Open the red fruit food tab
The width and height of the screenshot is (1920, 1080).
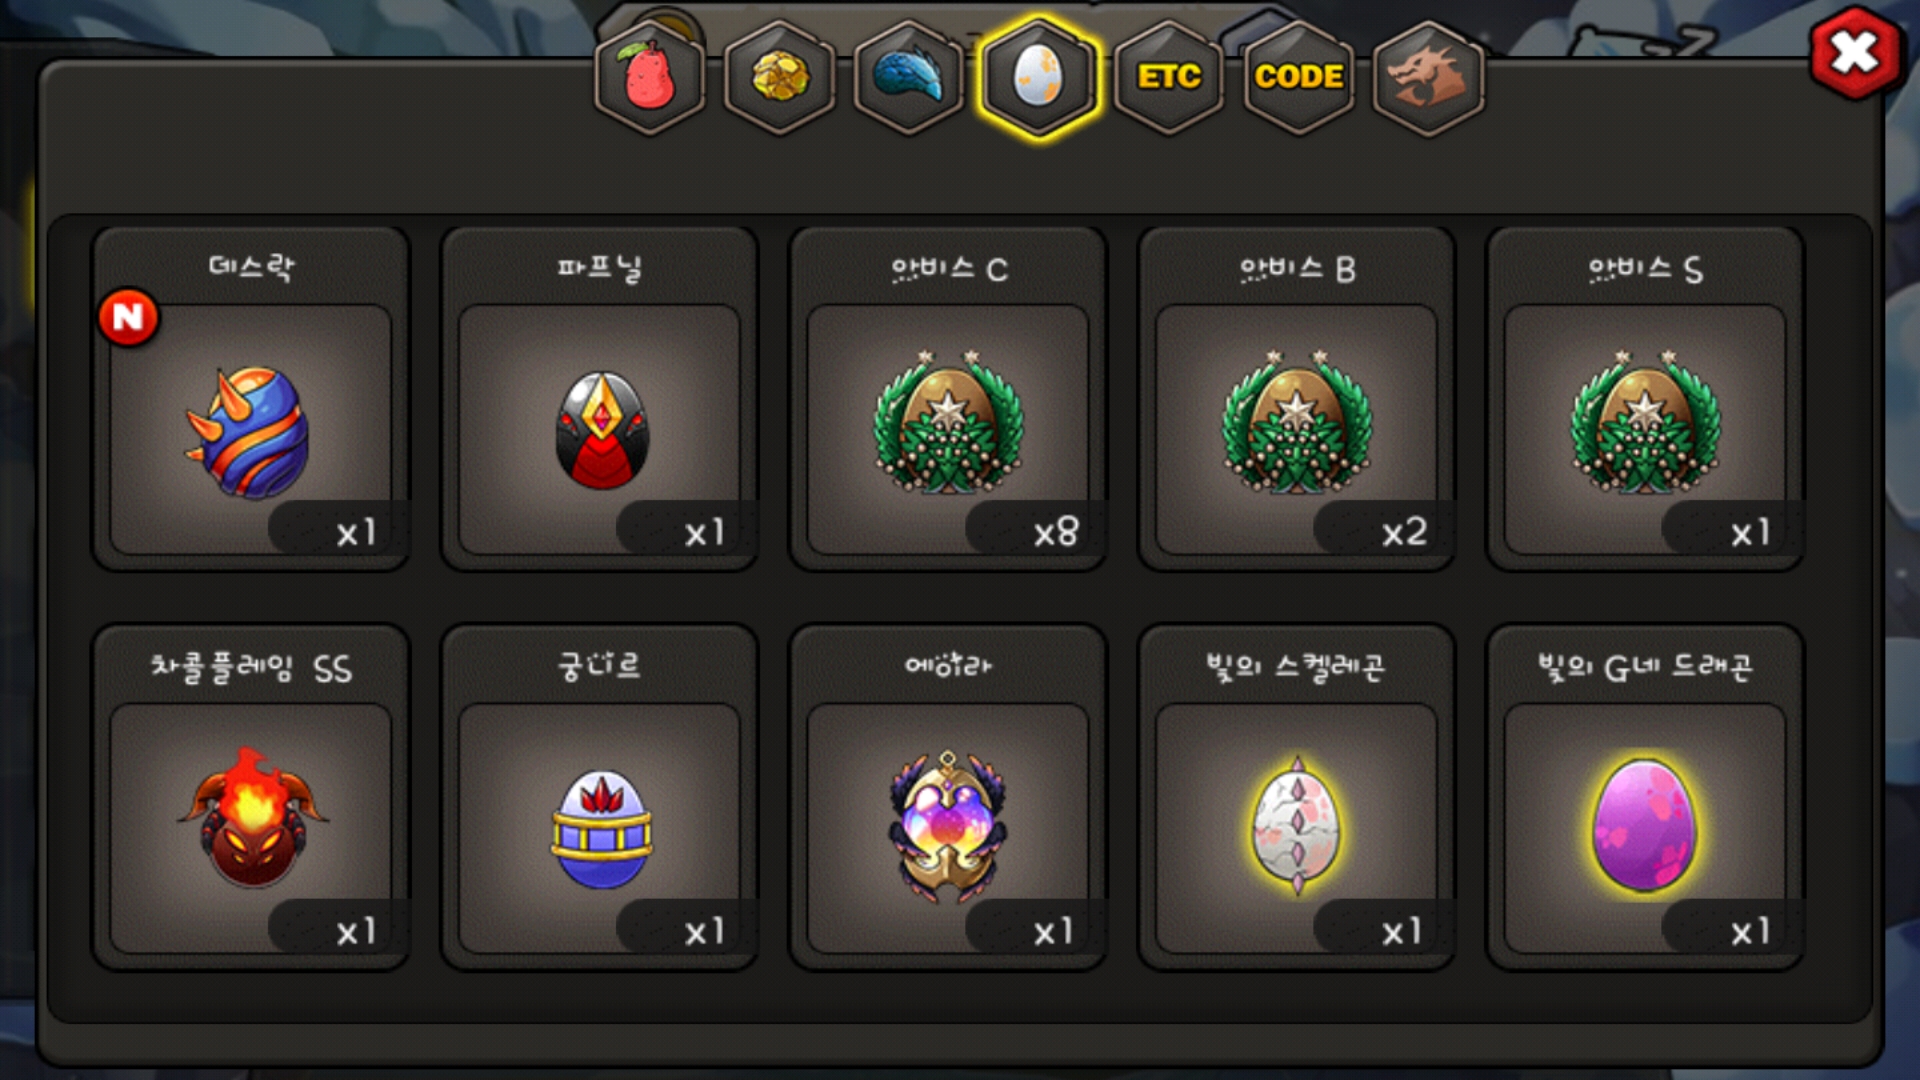[650, 78]
